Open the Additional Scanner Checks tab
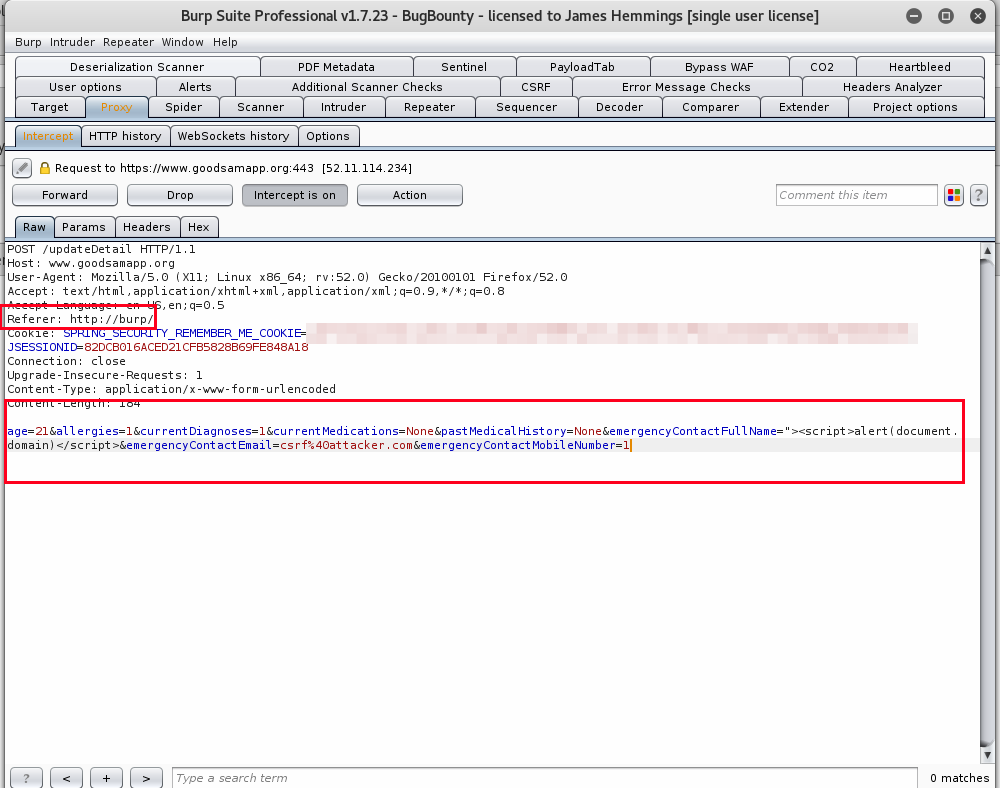Image resolution: width=1000 pixels, height=788 pixels. pyautogui.click(x=367, y=87)
